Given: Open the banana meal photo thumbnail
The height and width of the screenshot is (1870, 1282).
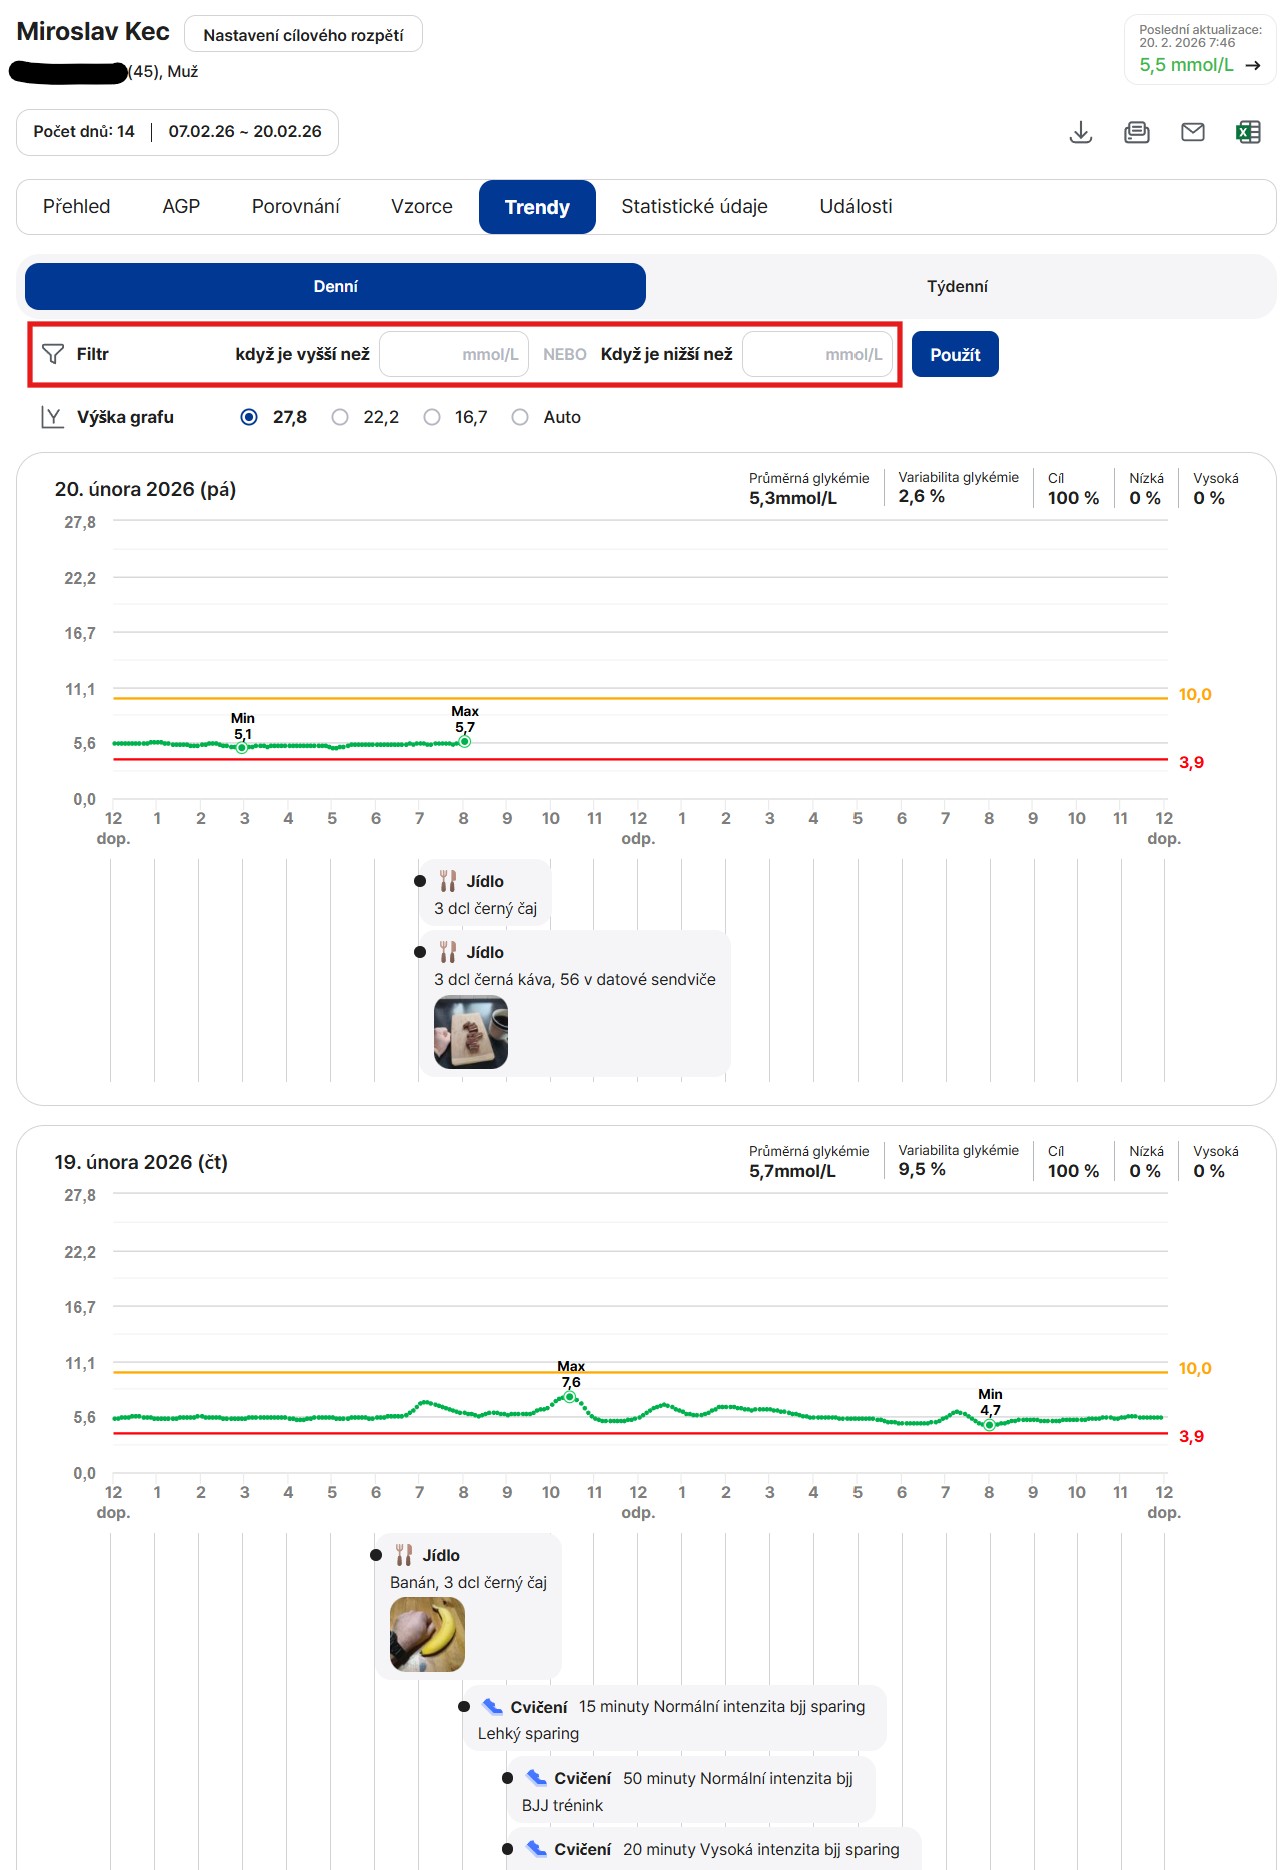Looking at the screenshot, I should 427,1634.
